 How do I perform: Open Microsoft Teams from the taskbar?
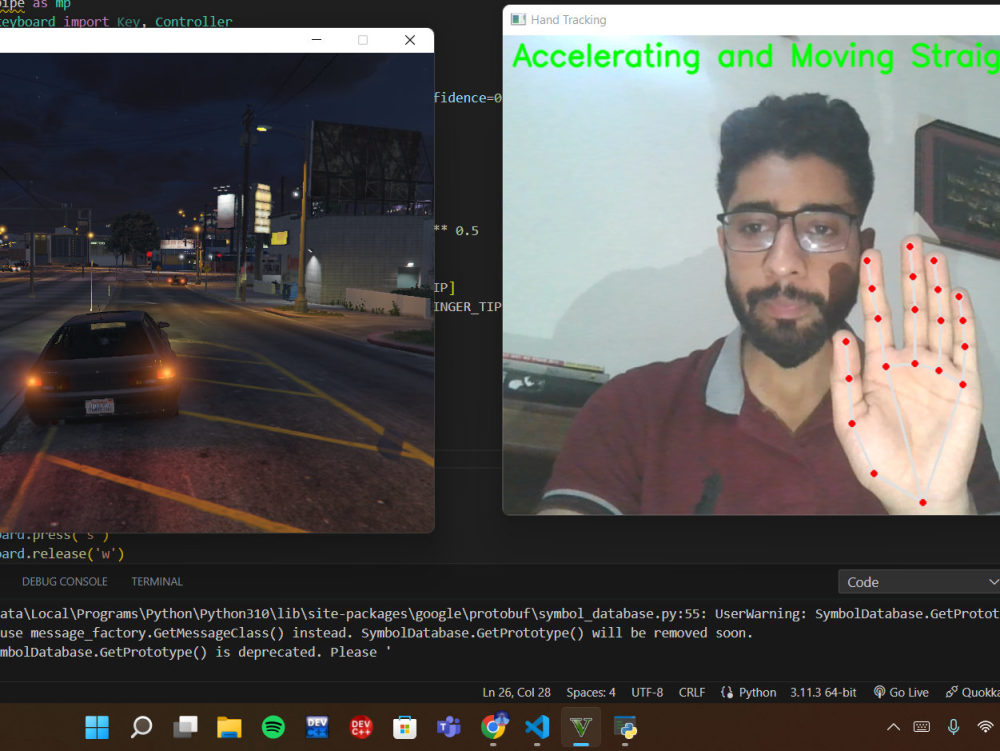448,727
